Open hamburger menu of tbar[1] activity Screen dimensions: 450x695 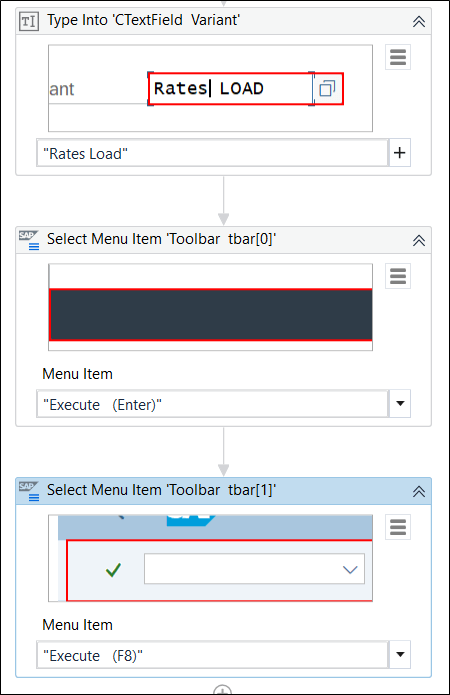(x=398, y=527)
